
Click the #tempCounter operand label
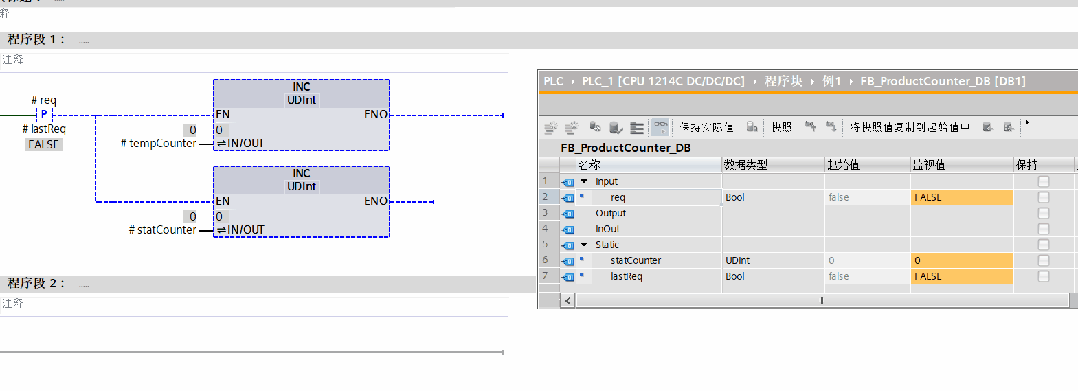click(x=159, y=143)
